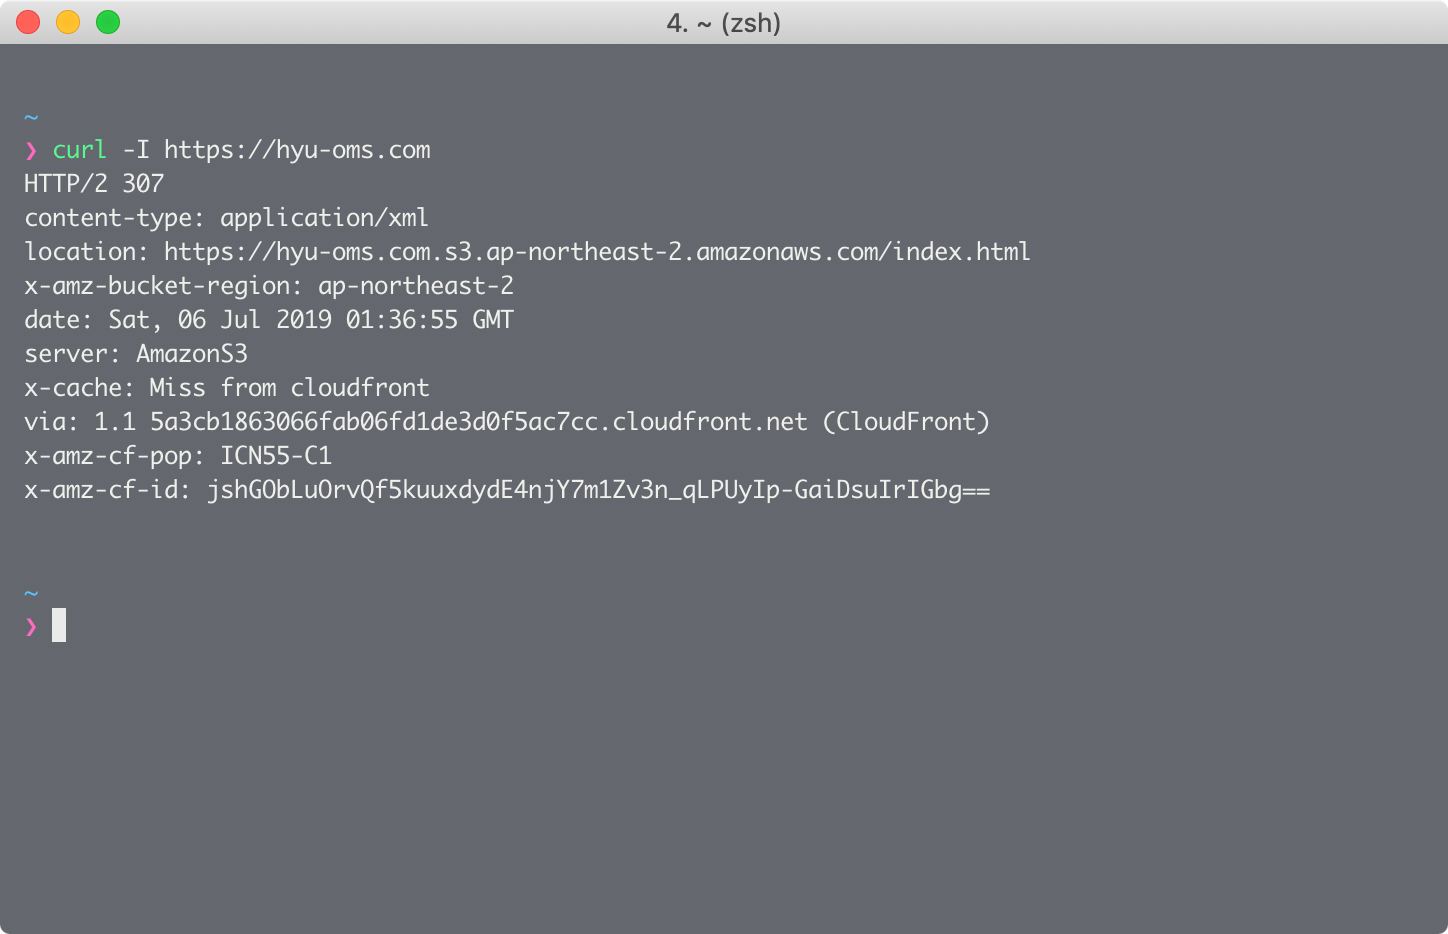Open the S3 location URL ending index.html
Screen dimensions: 1448x934
(x=597, y=251)
